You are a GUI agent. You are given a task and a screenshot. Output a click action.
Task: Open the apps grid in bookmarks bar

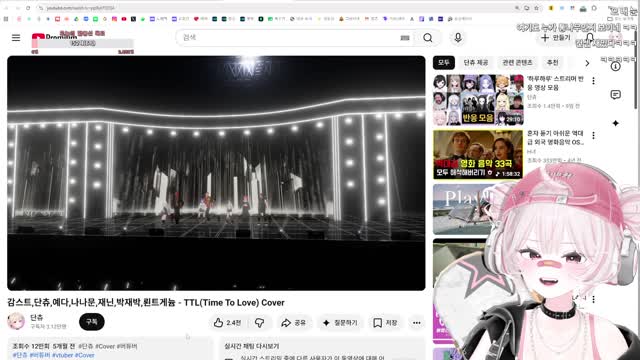pyautogui.click(x=6, y=19)
